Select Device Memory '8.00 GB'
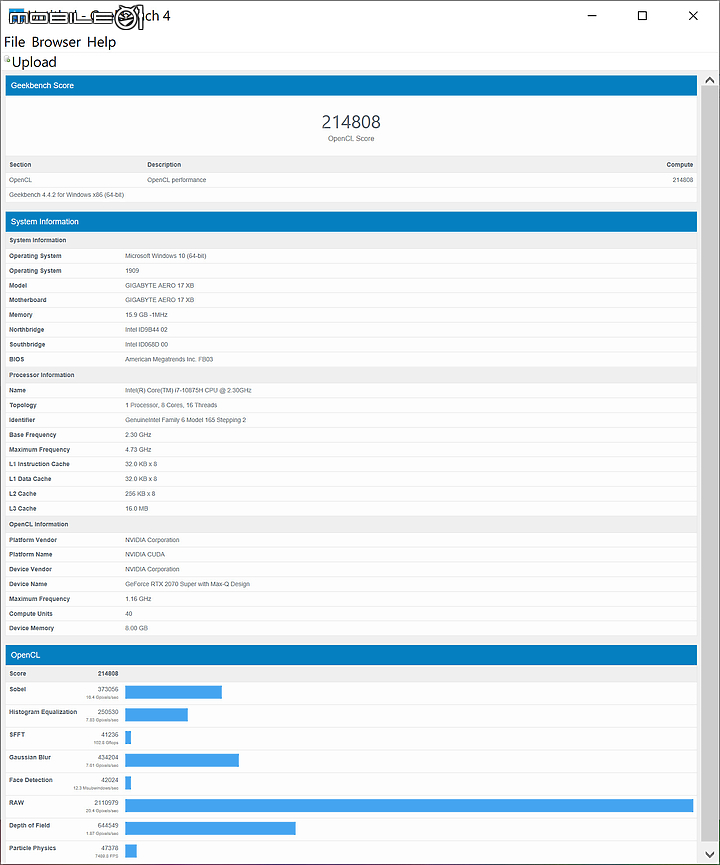This screenshot has height=865, width=720. point(136,628)
